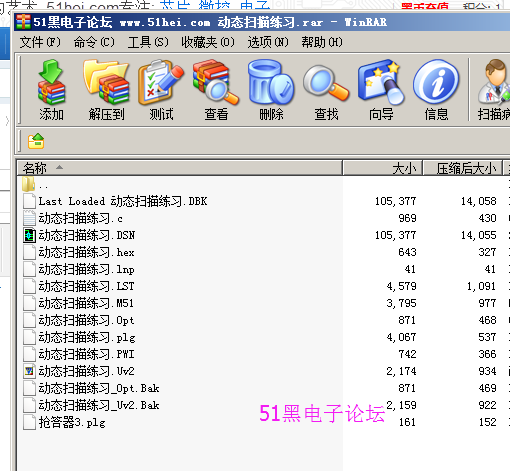Image resolution: width=510 pixels, height=471 pixels.
Task: Click the sort arrow in Name header
Action: [x=59, y=167]
